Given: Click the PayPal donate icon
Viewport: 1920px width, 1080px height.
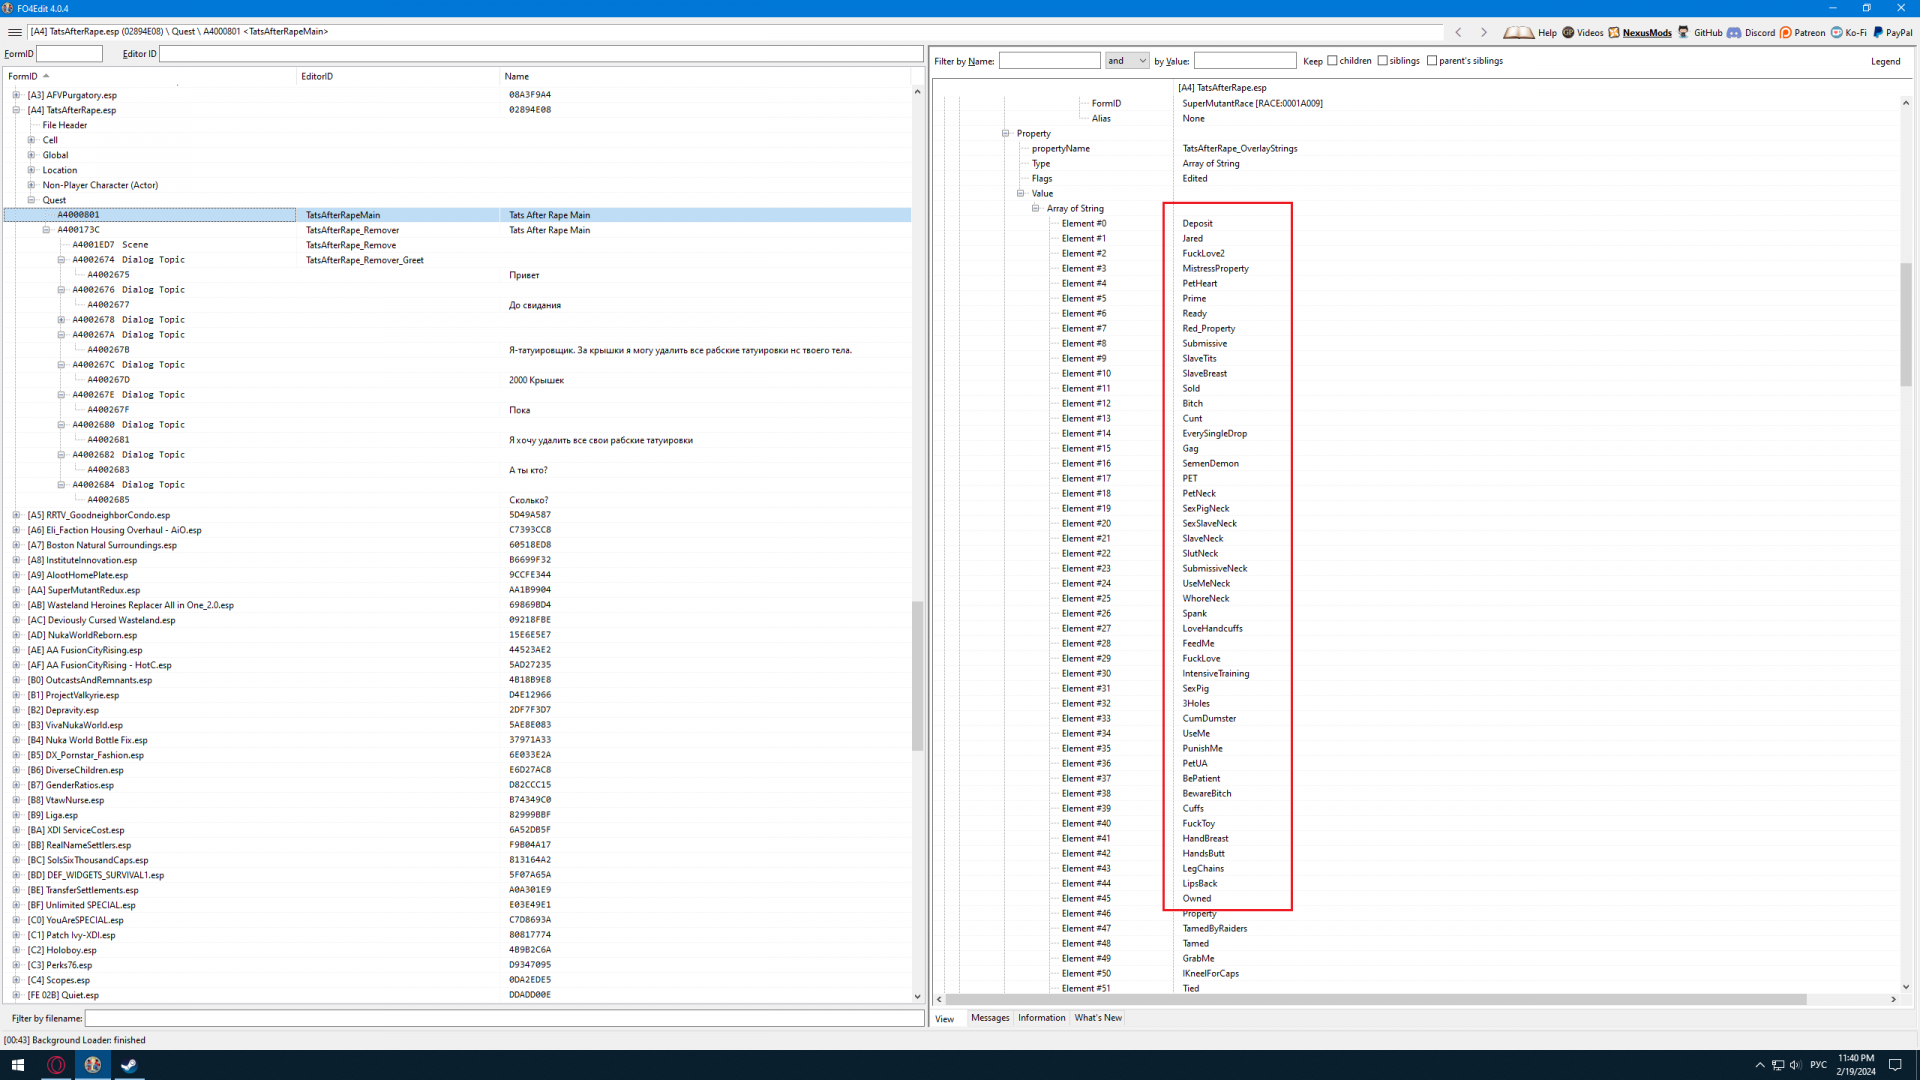Looking at the screenshot, I should [1878, 32].
